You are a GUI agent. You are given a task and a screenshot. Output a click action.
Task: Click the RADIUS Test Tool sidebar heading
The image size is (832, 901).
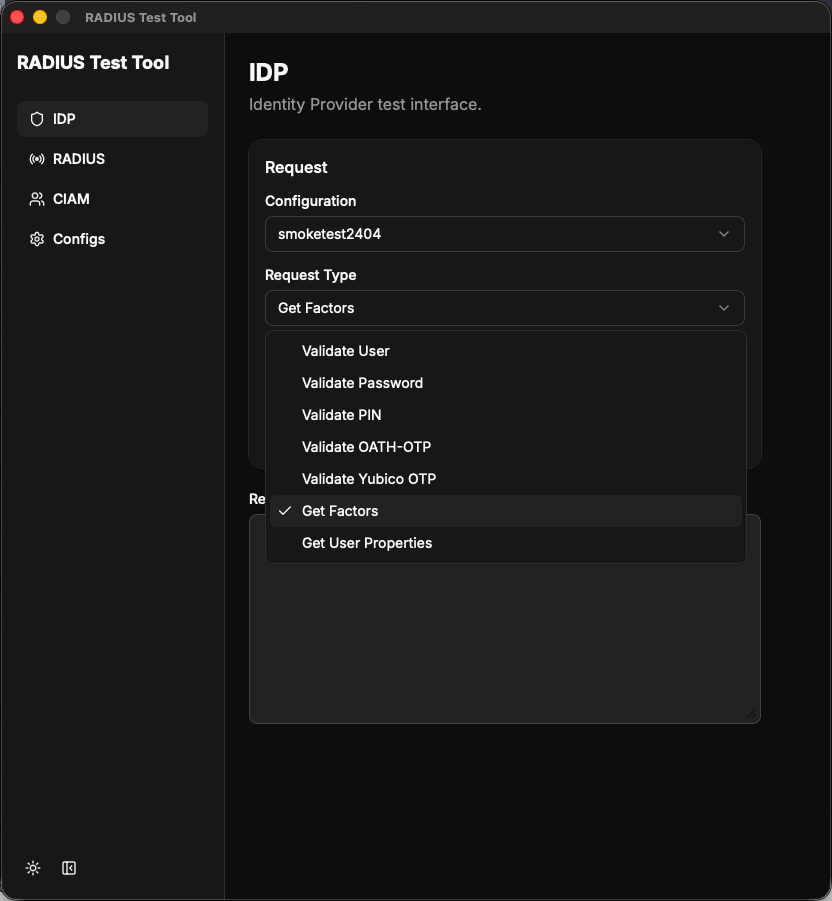93,62
